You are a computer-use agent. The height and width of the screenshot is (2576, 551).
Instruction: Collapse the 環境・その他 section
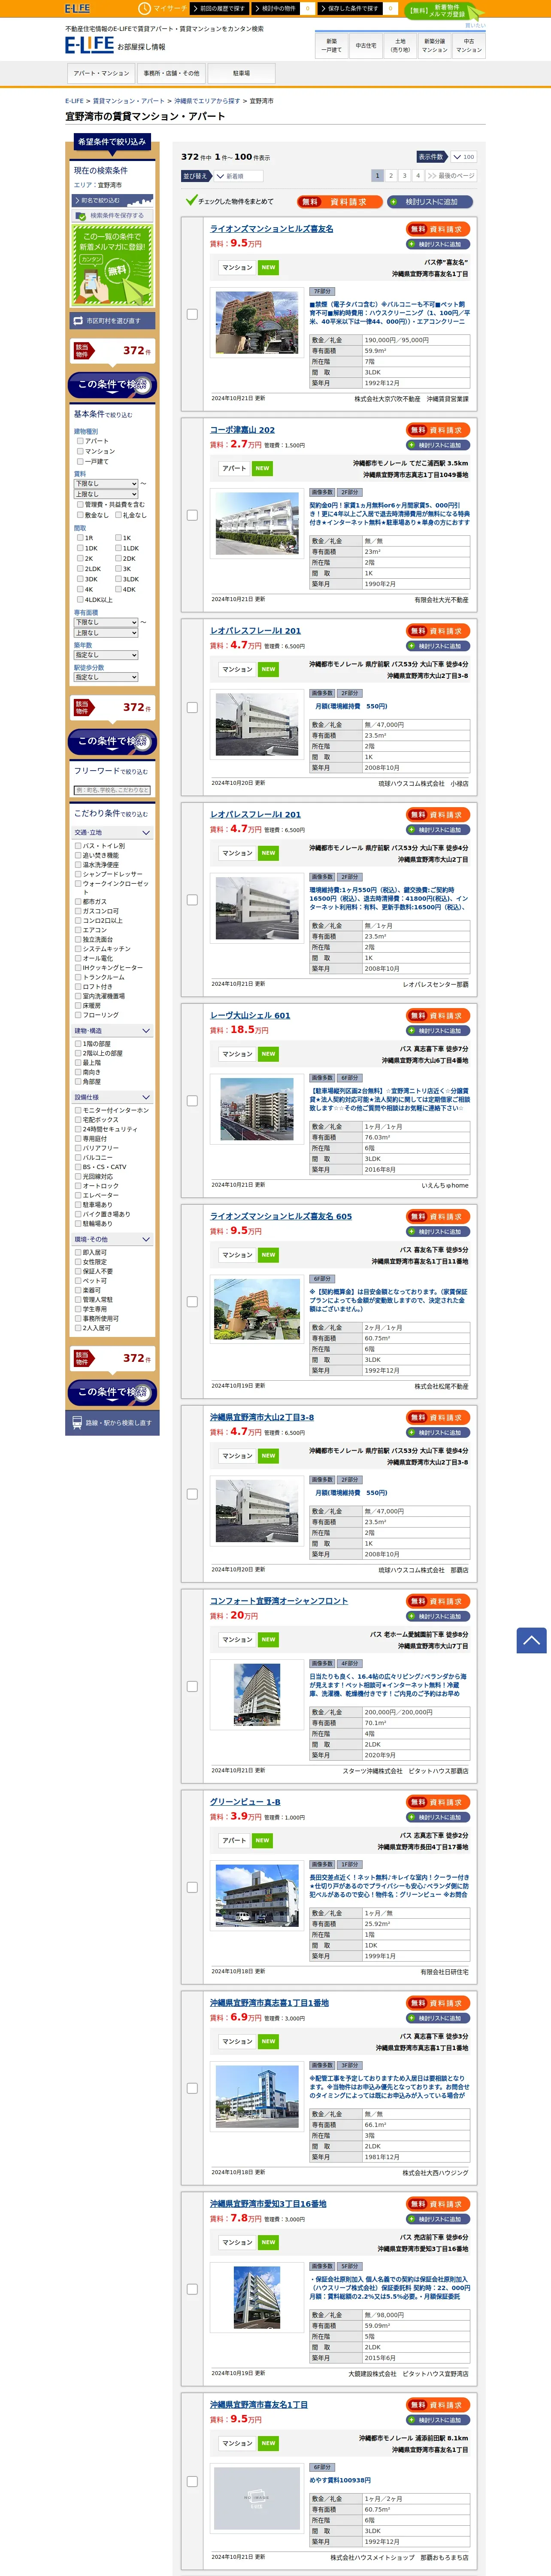pos(112,1239)
